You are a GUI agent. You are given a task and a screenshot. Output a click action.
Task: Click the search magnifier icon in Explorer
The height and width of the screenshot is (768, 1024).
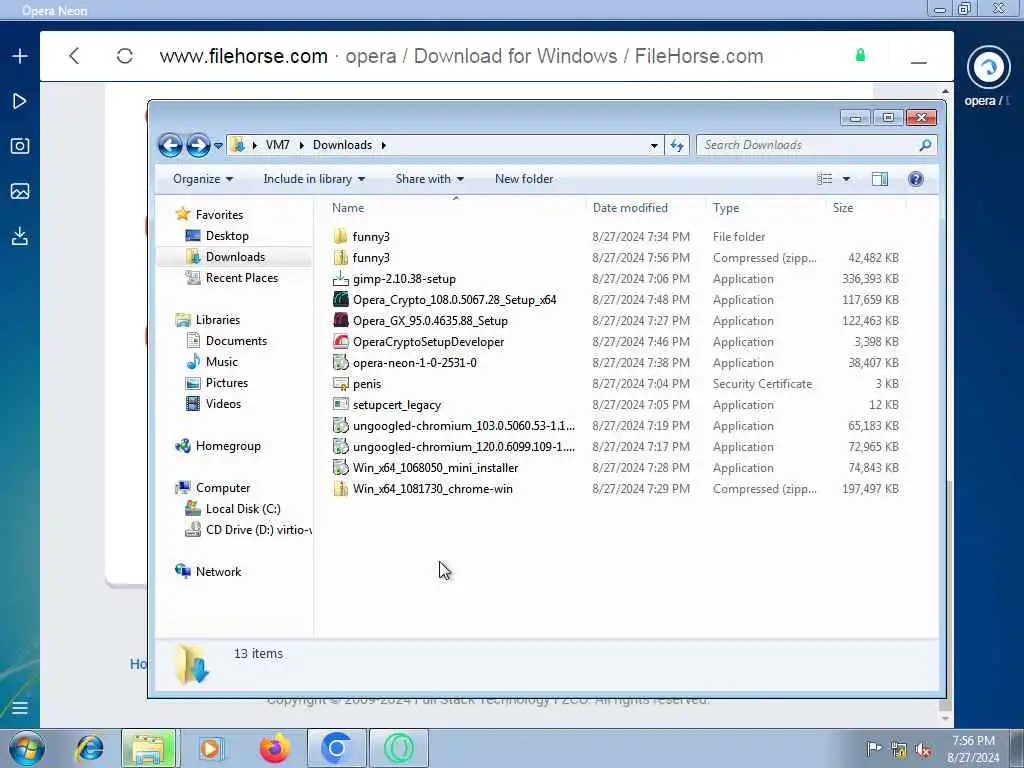(925, 145)
